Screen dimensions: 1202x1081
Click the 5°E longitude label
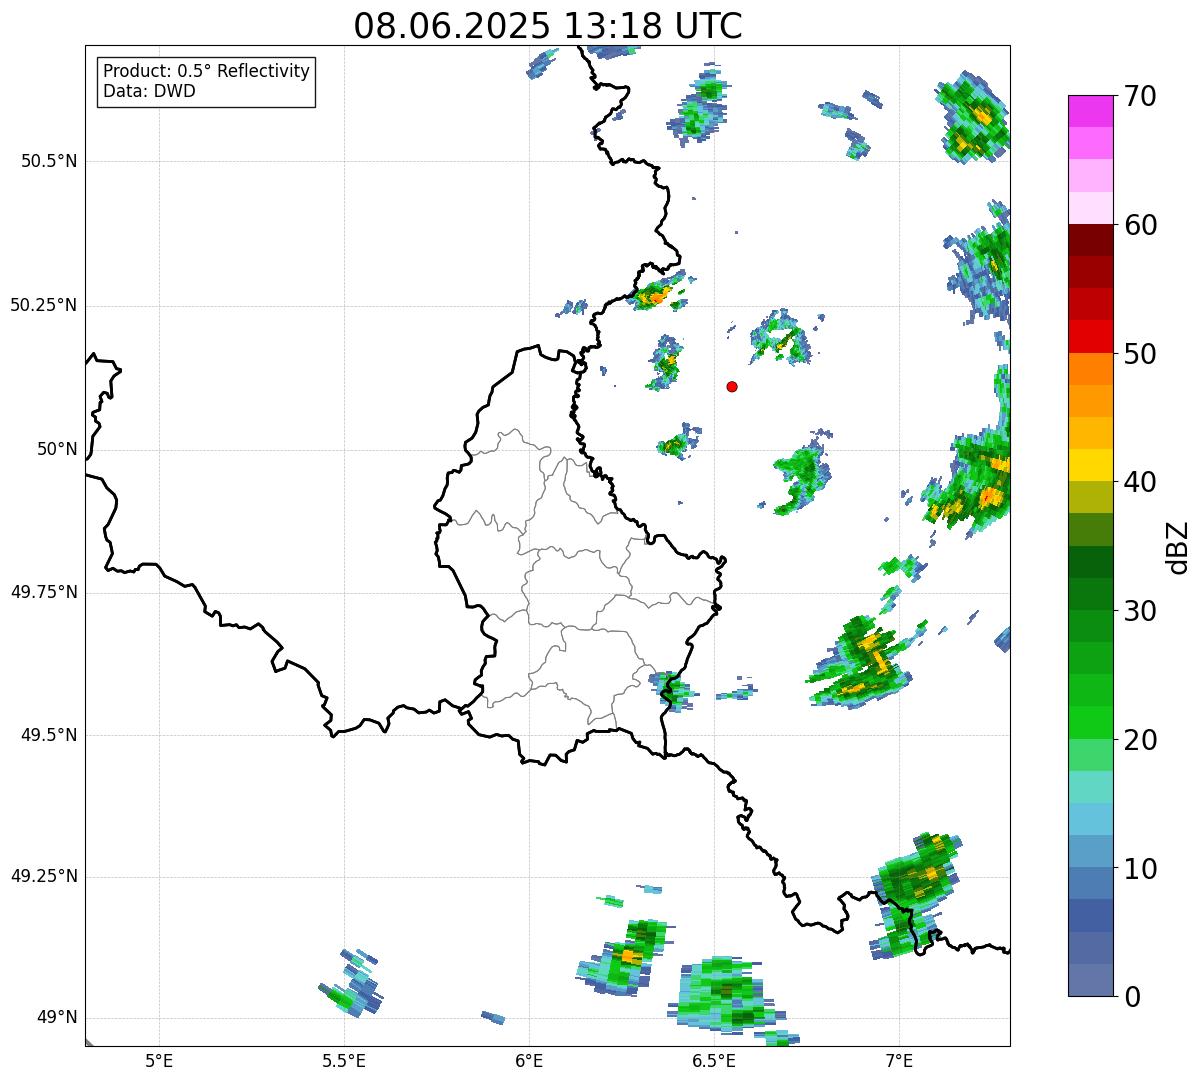coord(159,1060)
